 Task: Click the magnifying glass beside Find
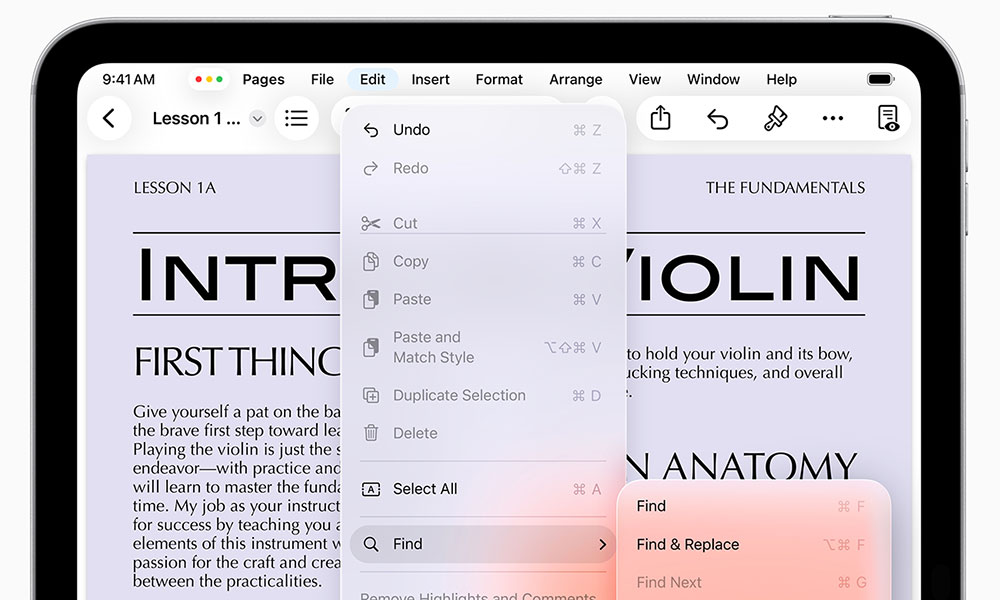tap(372, 543)
